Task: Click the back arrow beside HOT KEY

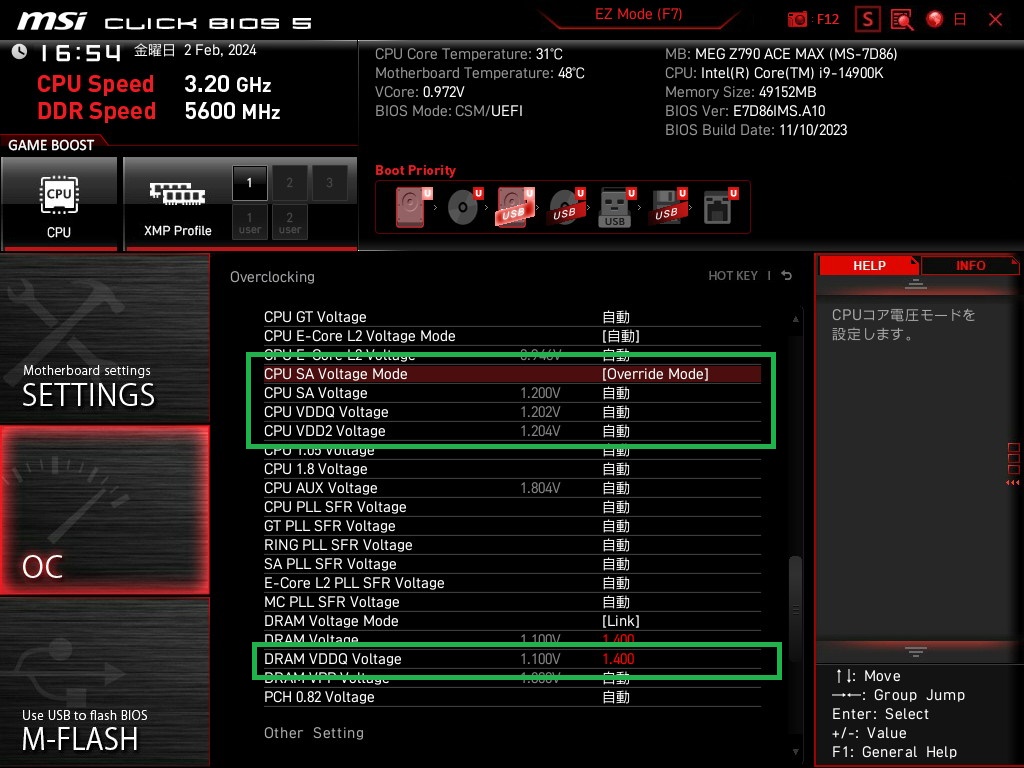Action: click(787, 276)
